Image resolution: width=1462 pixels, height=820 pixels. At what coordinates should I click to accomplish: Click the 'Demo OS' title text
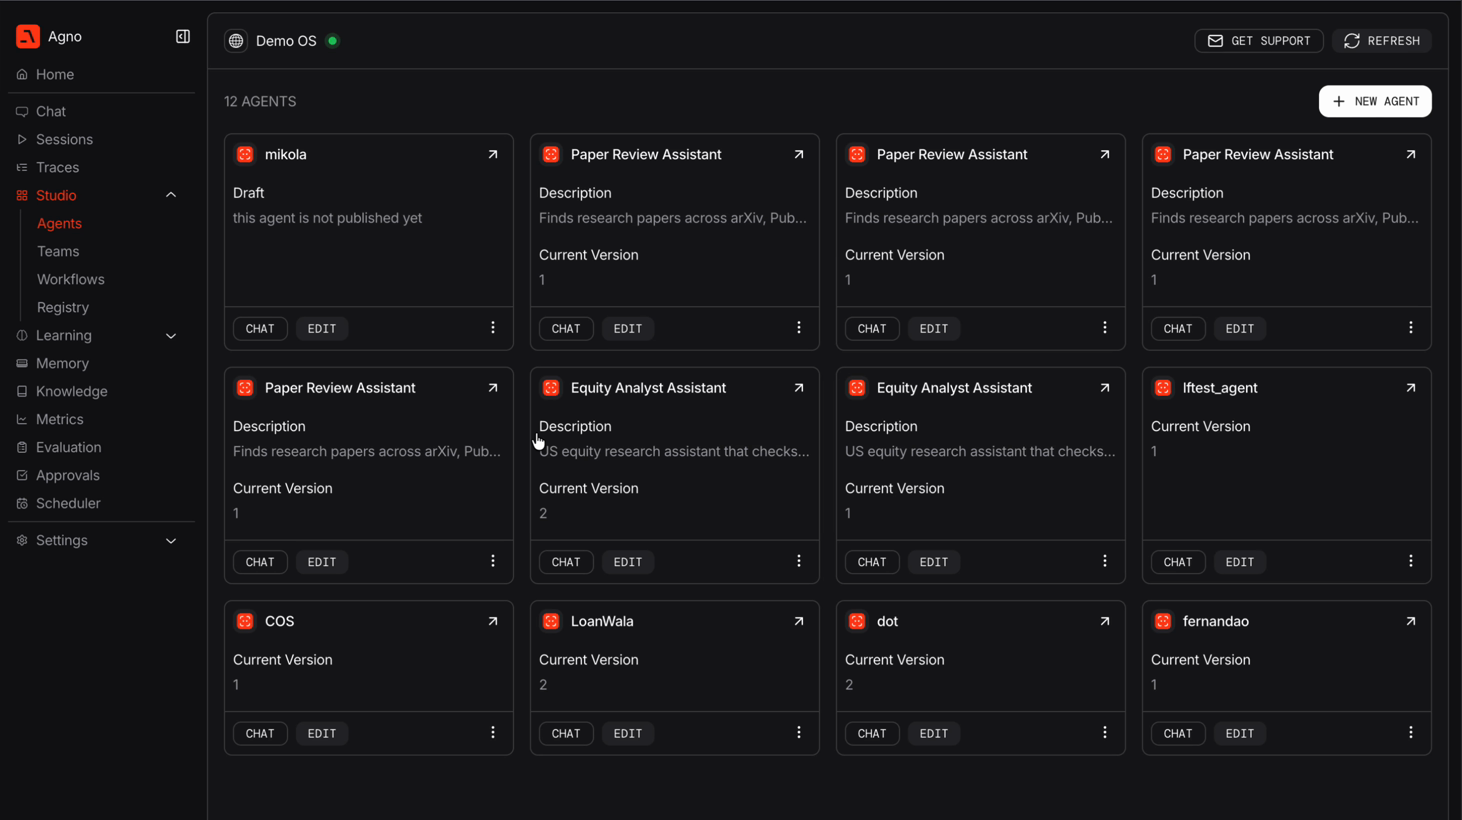tap(286, 41)
